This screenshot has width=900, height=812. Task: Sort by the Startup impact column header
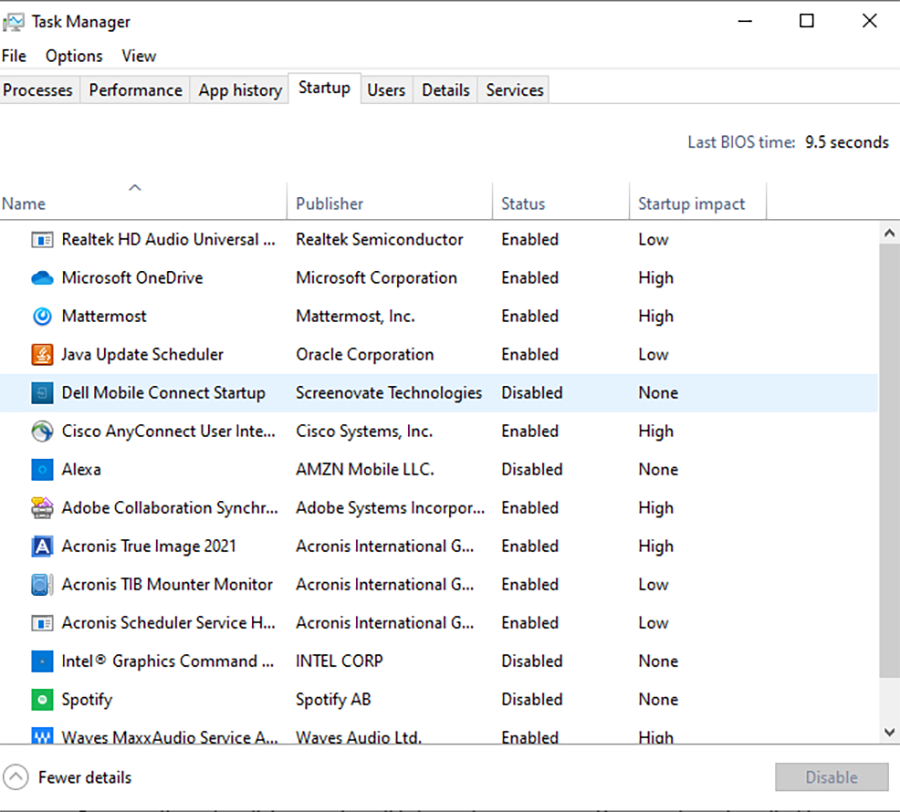pyautogui.click(x=697, y=201)
